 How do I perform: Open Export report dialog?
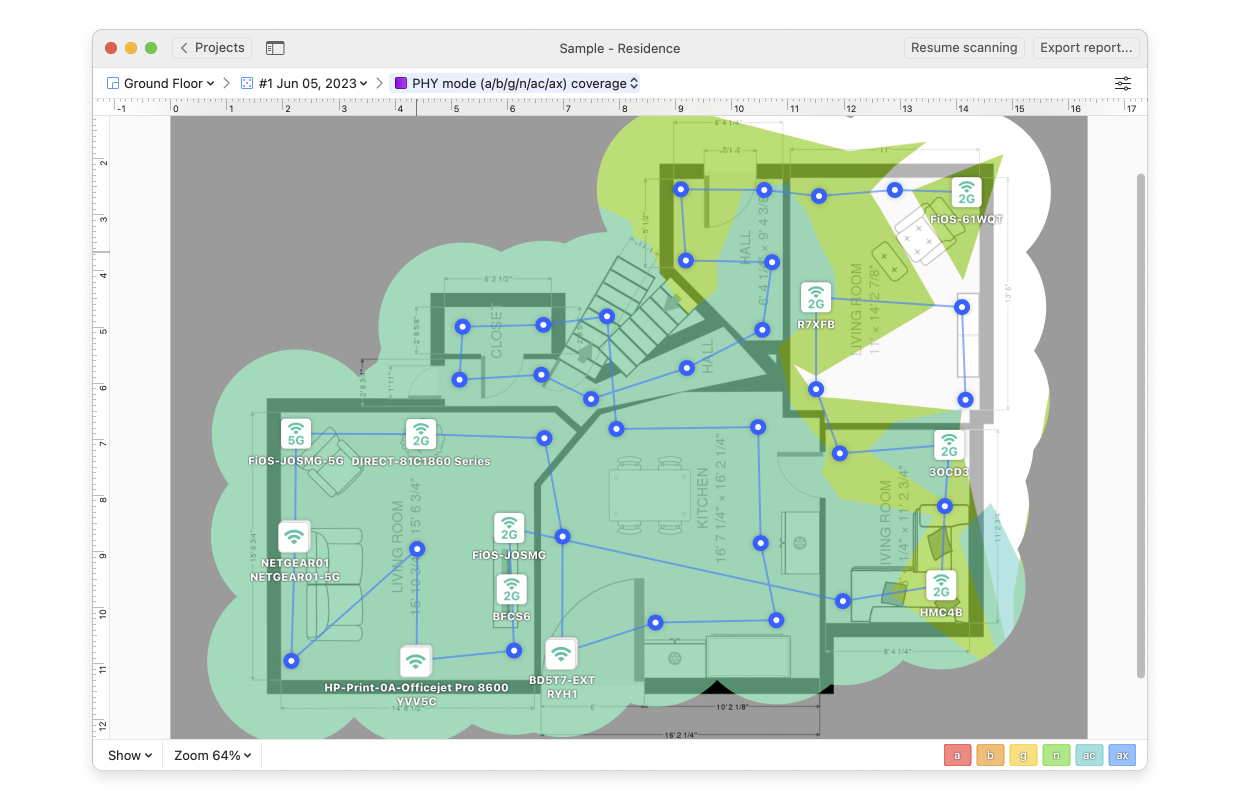[1086, 48]
